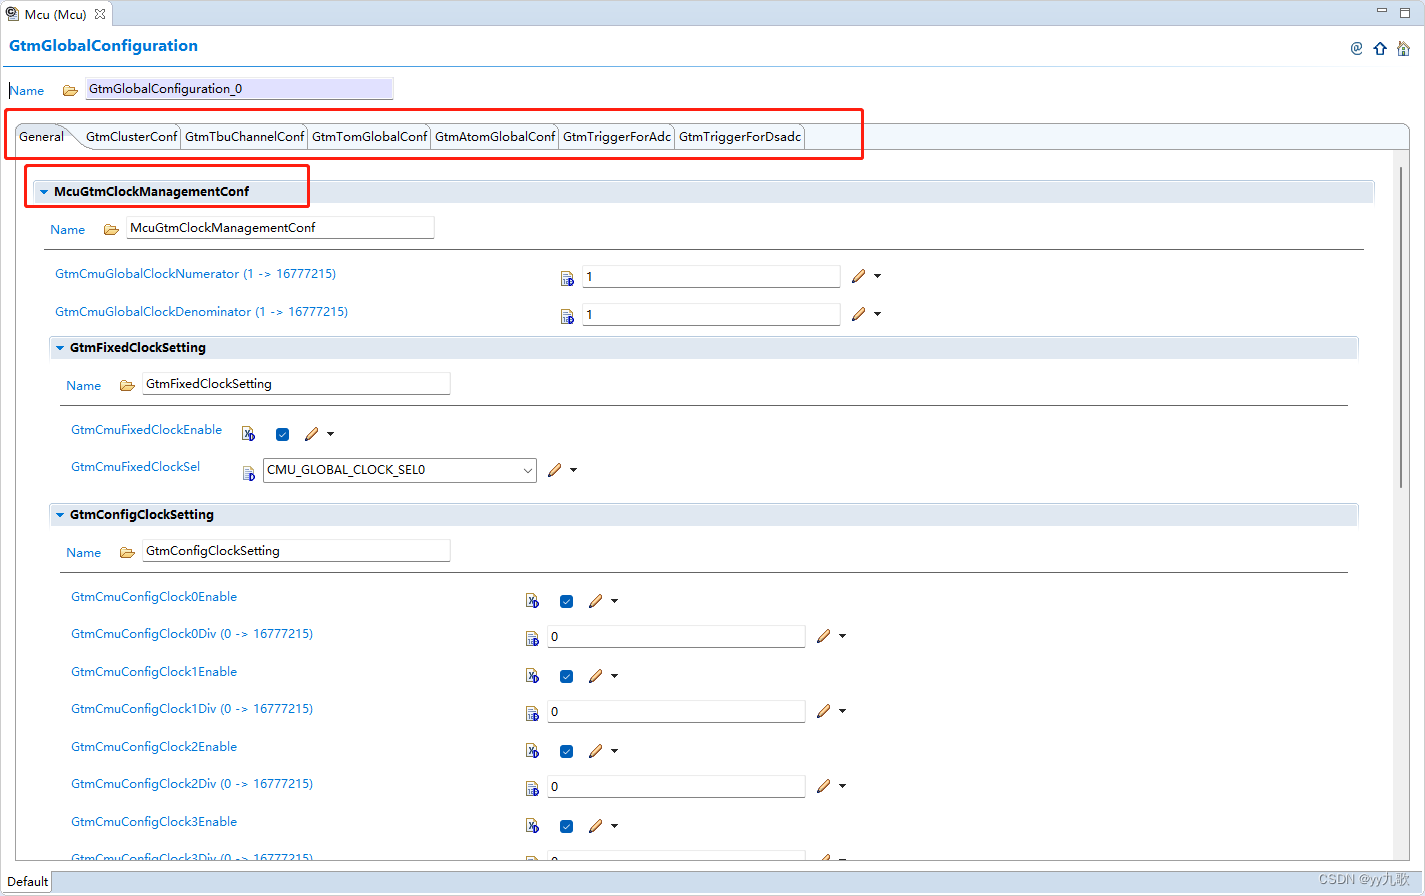Collapse the GtmConfigClockSetting section
The image size is (1425, 896).
(60, 515)
